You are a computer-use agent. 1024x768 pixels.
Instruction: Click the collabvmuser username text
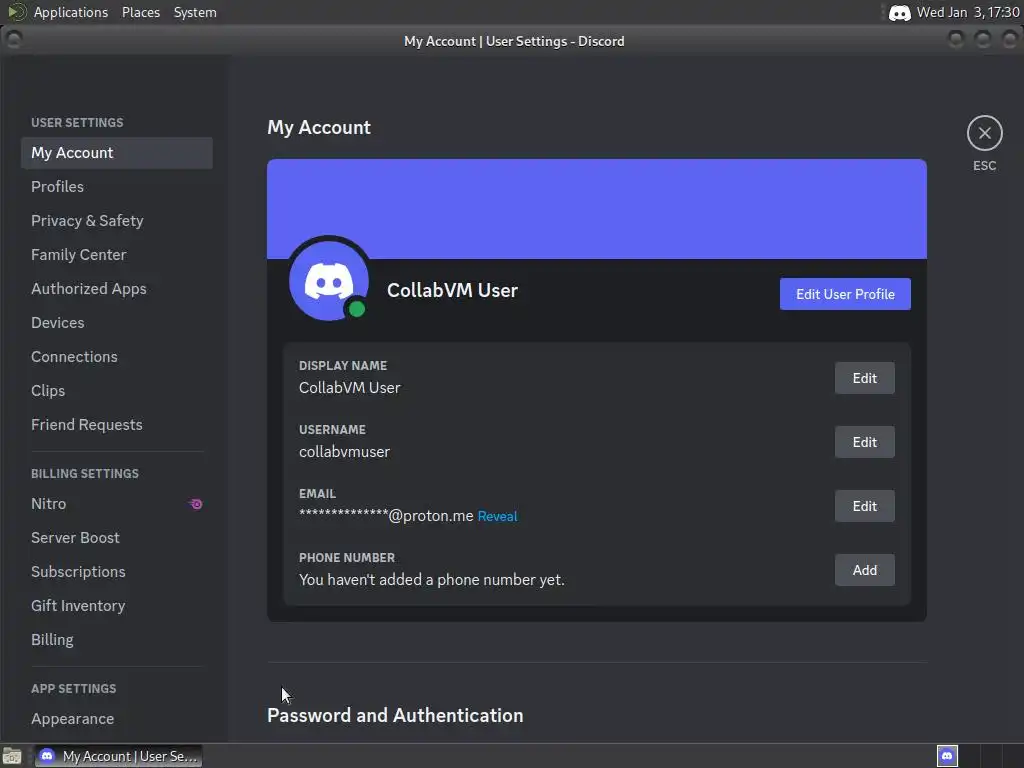(344, 451)
